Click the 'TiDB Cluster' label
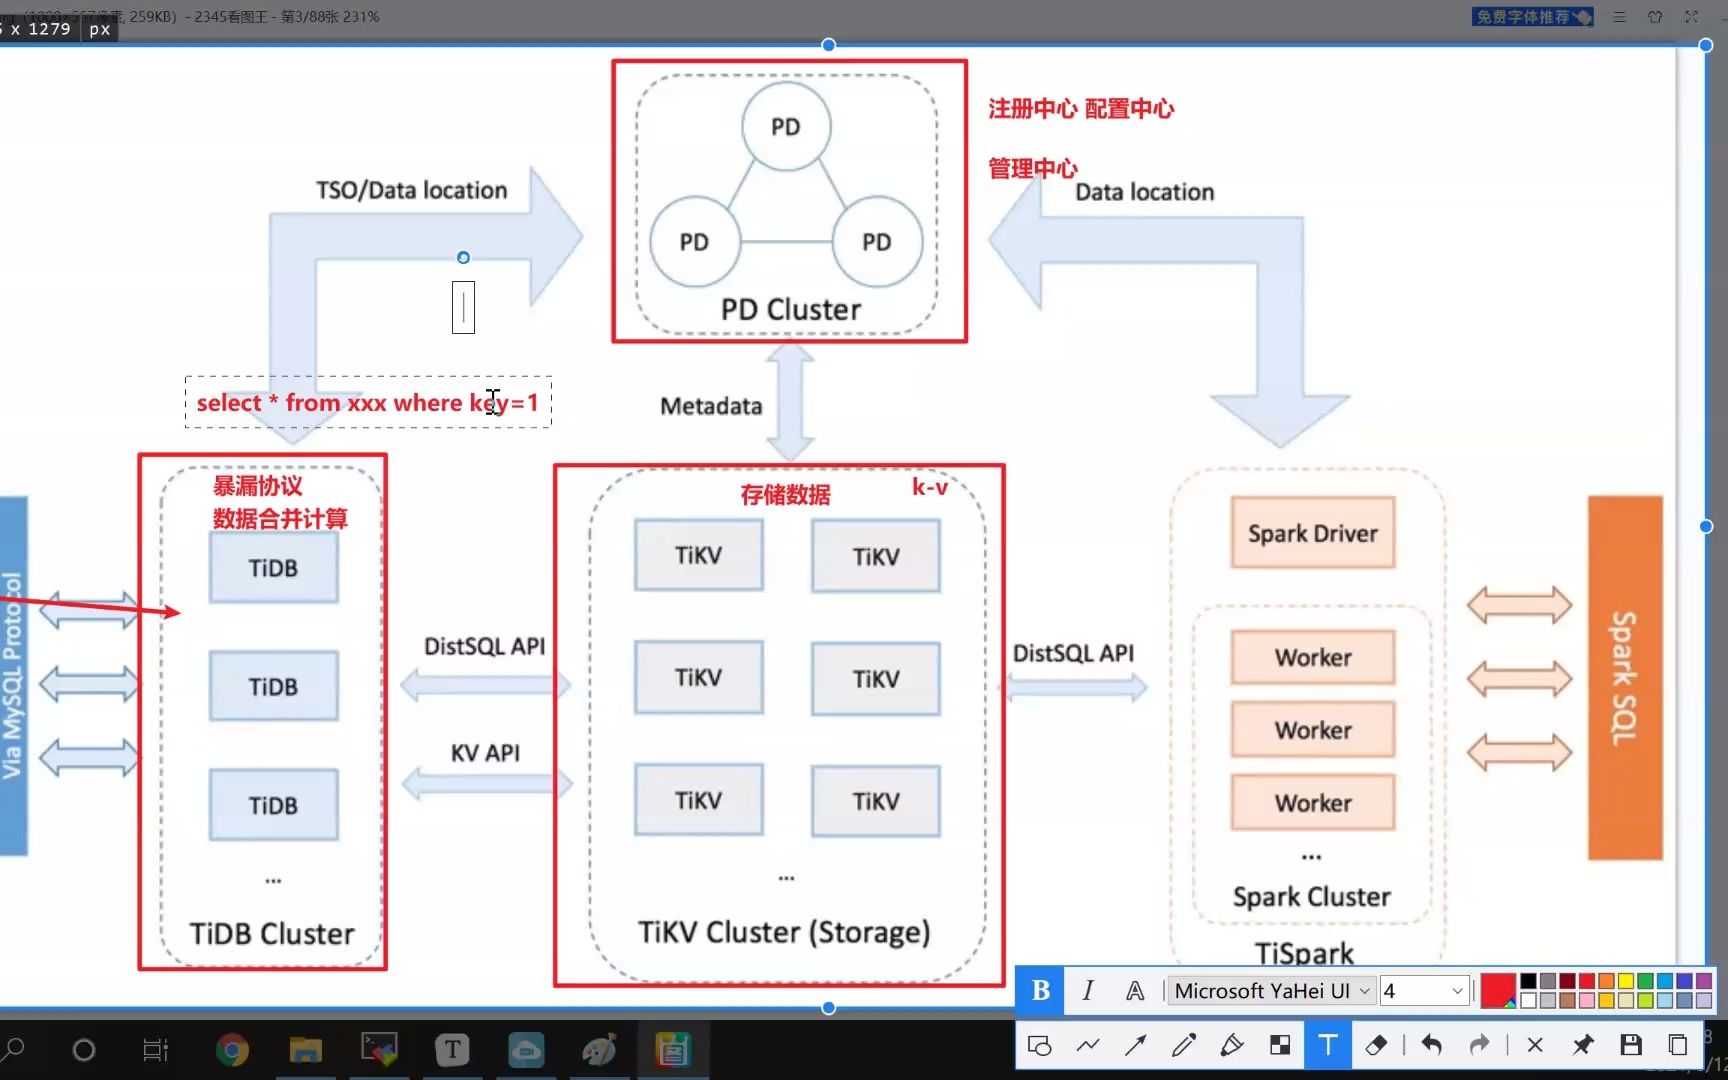The width and height of the screenshot is (1728, 1080). point(272,933)
